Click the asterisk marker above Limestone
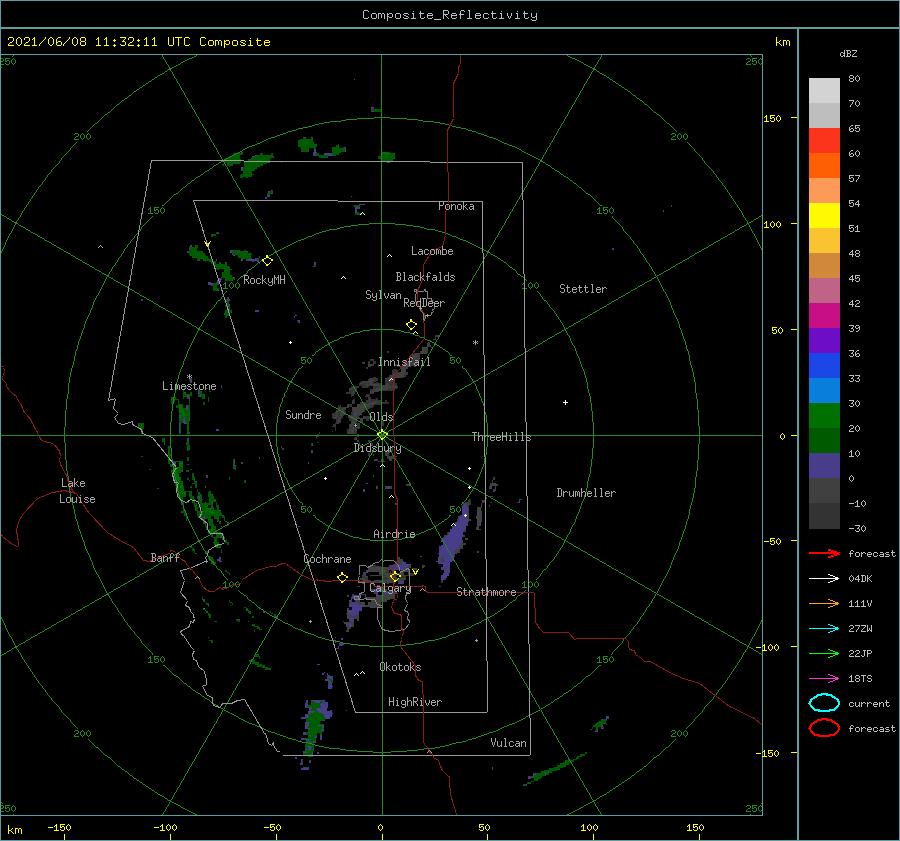This screenshot has height=841, width=900. click(189, 378)
